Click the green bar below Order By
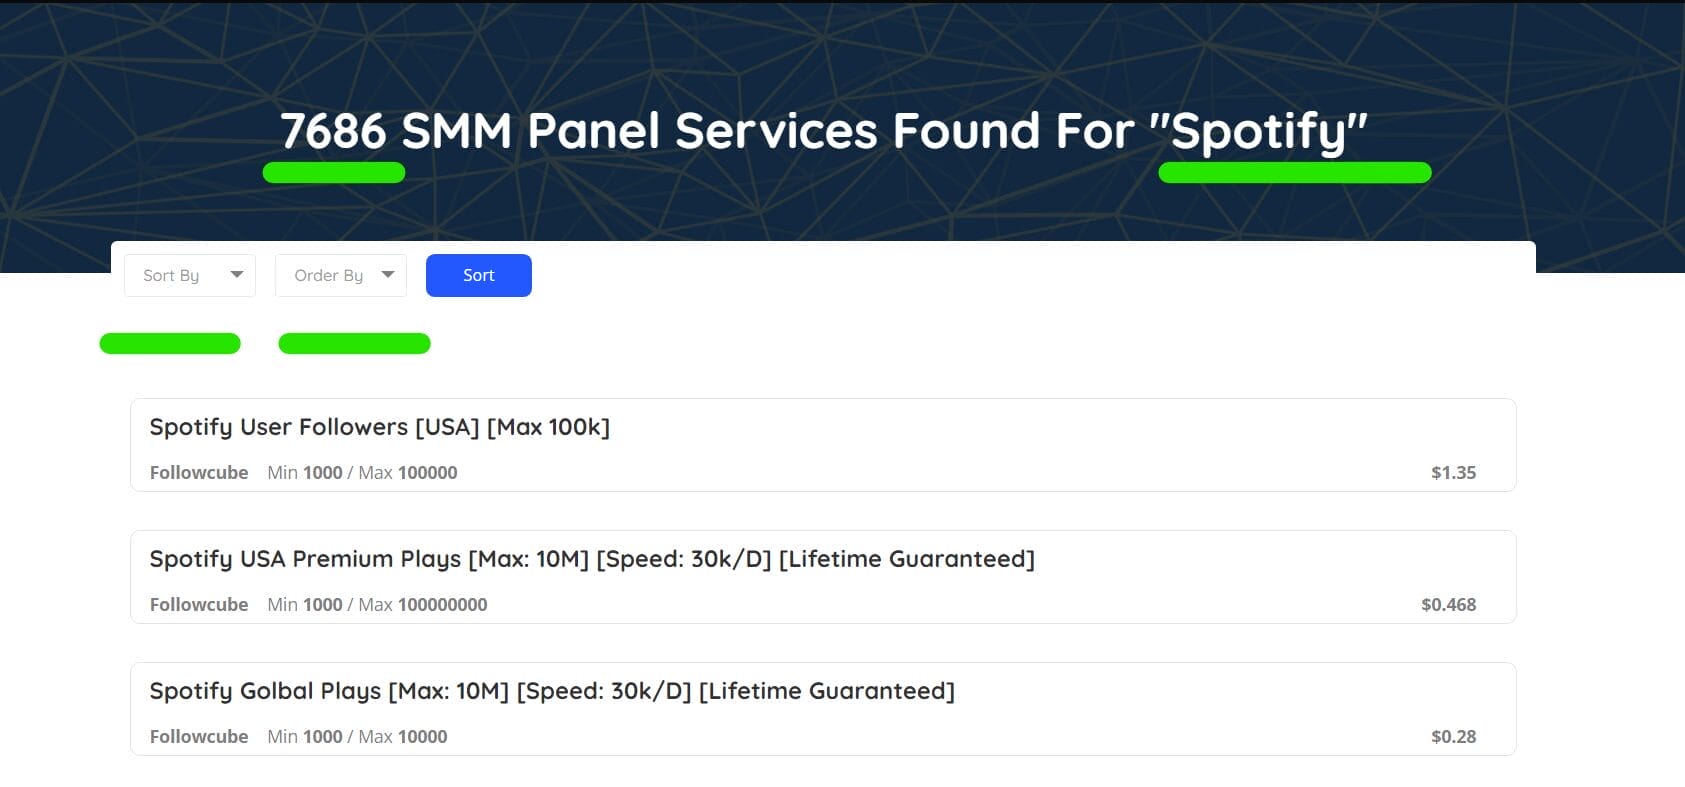This screenshot has height=787, width=1685. tap(354, 344)
